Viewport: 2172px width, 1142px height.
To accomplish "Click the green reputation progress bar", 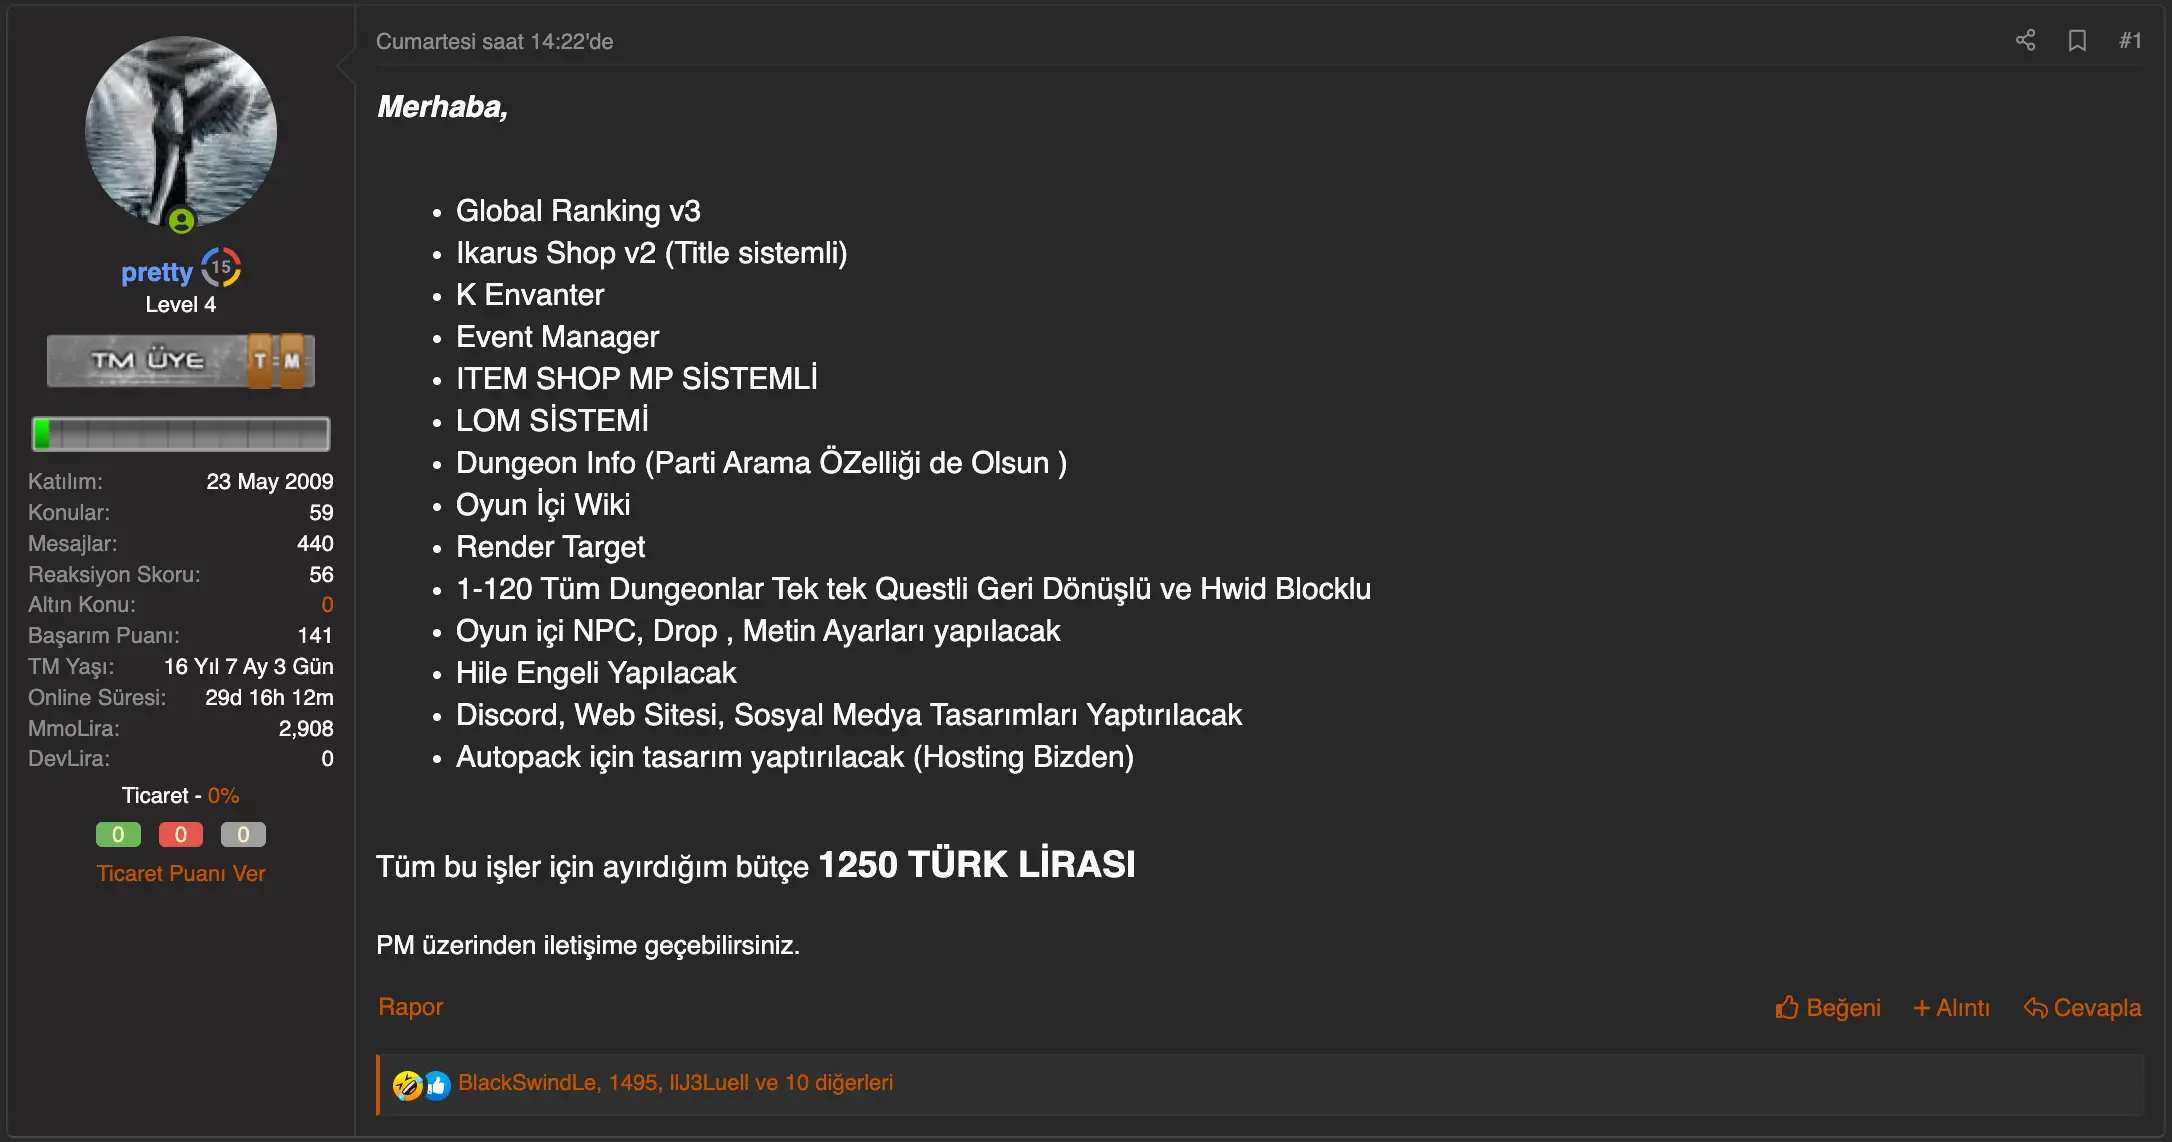I will coord(181,434).
